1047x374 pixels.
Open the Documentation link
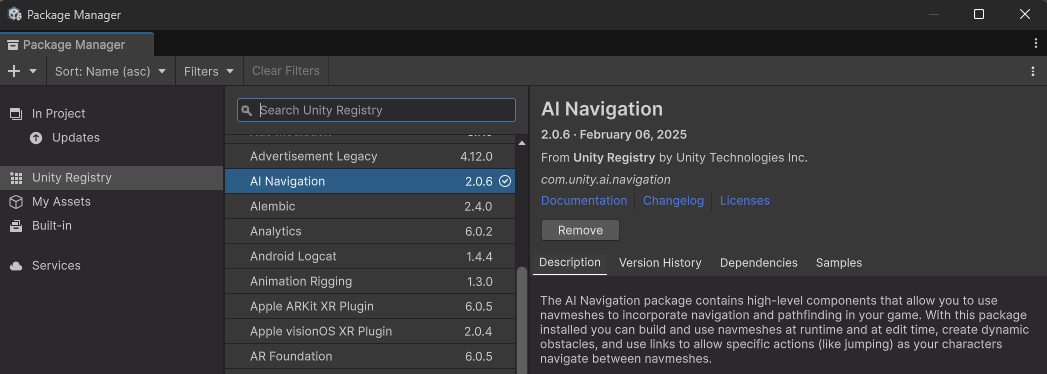(x=584, y=200)
